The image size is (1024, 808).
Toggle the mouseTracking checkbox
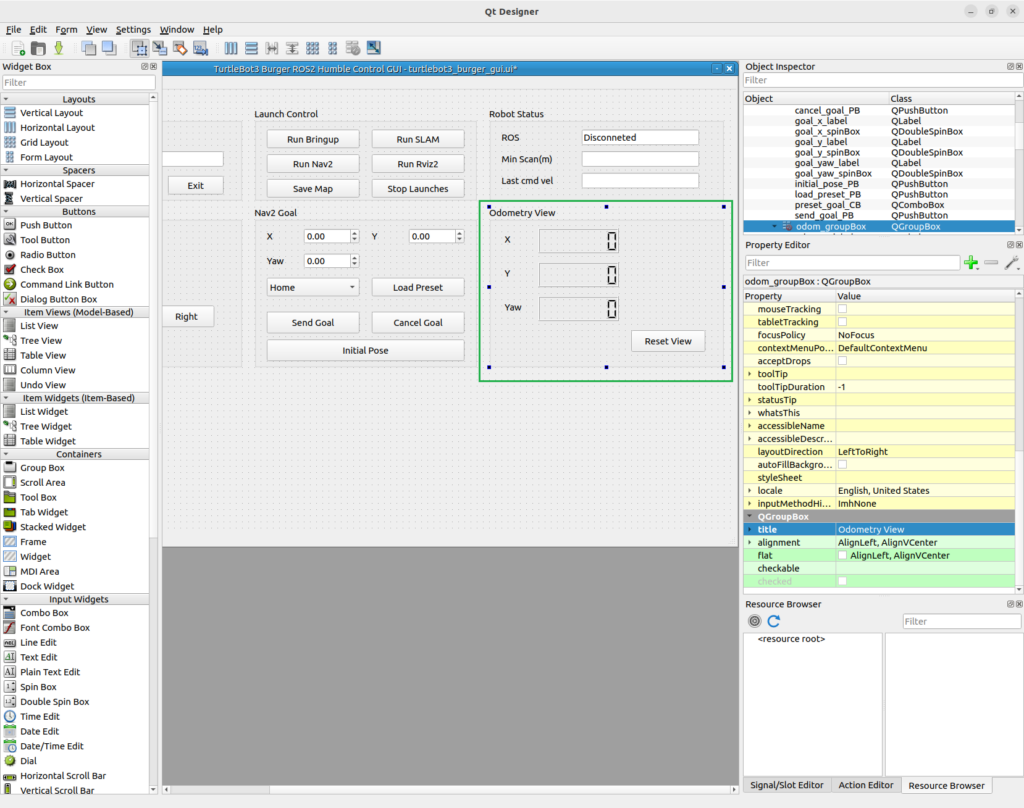point(842,309)
